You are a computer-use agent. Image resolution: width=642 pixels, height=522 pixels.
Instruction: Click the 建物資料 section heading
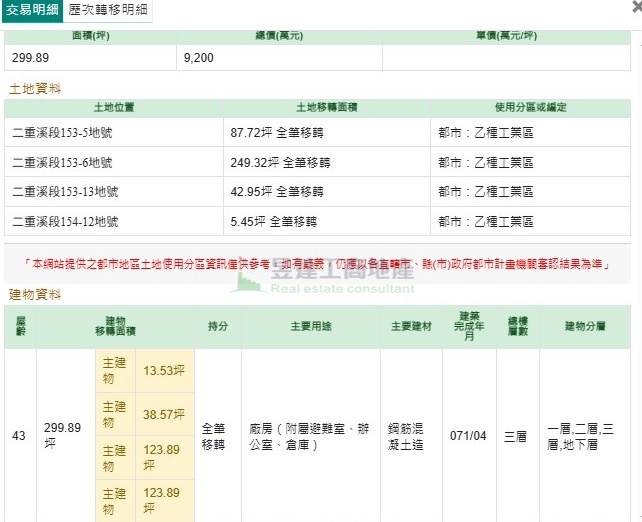(x=35, y=295)
